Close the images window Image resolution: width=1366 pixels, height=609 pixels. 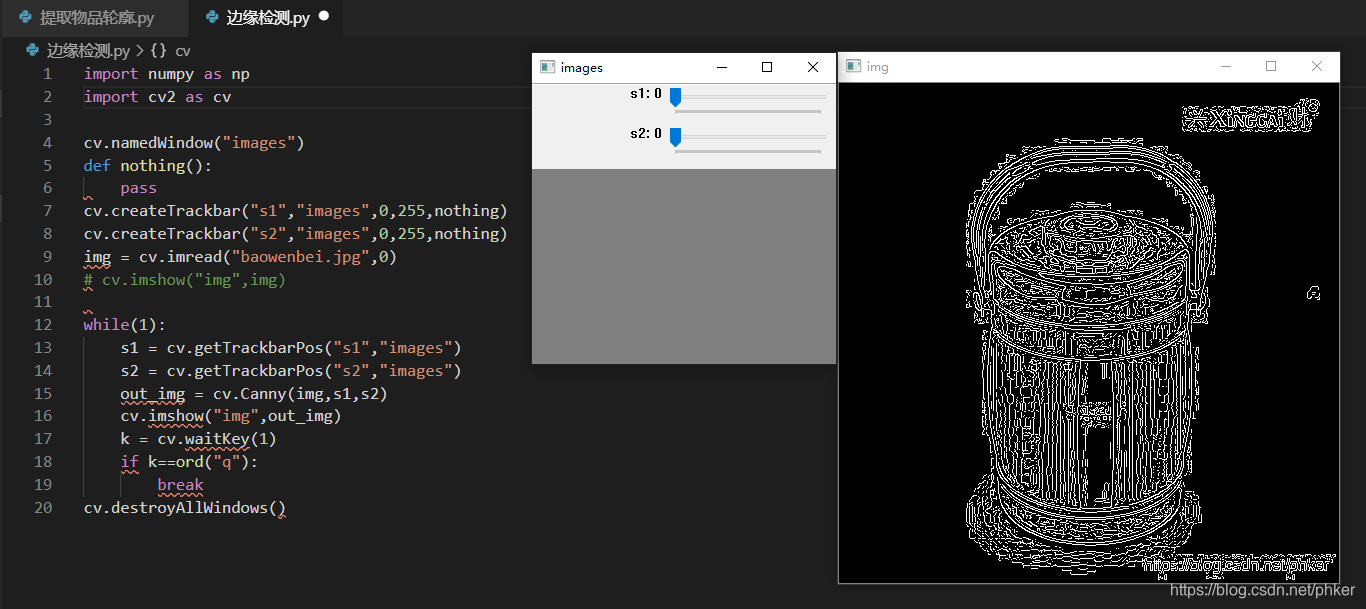[813, 67]
